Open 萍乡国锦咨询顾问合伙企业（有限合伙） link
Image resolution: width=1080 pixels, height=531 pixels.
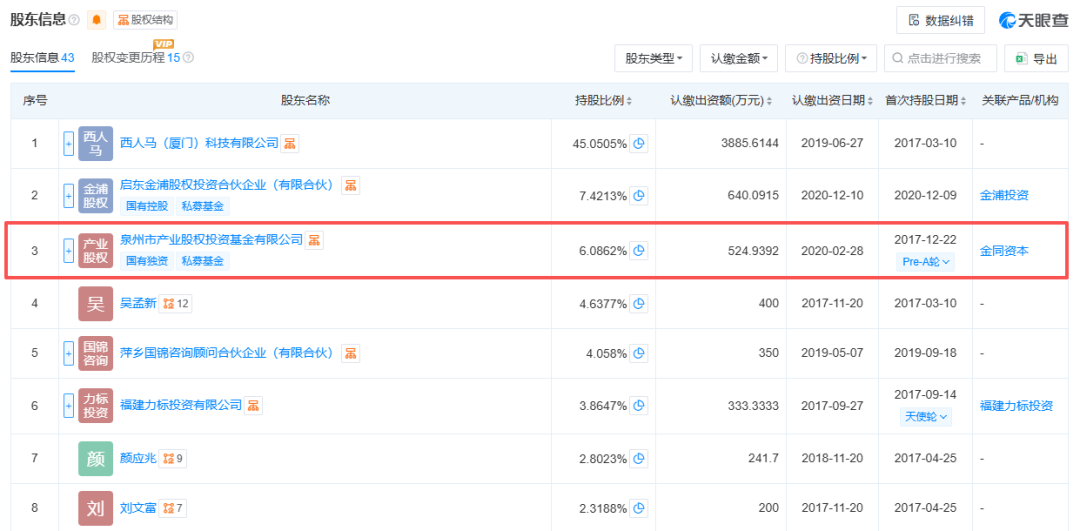[229, 353]
